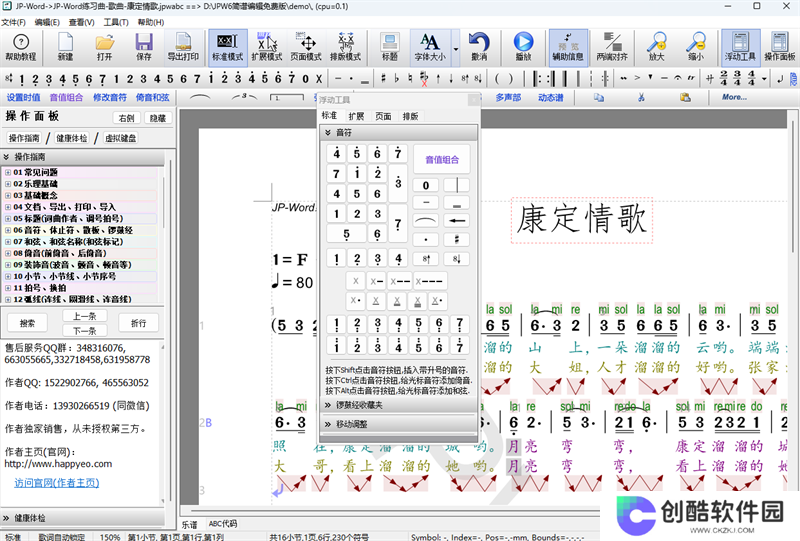The height and width of the screenshot is (541, 800).
Task: Switch to 标准模式 standard mode
Action: 228,47
